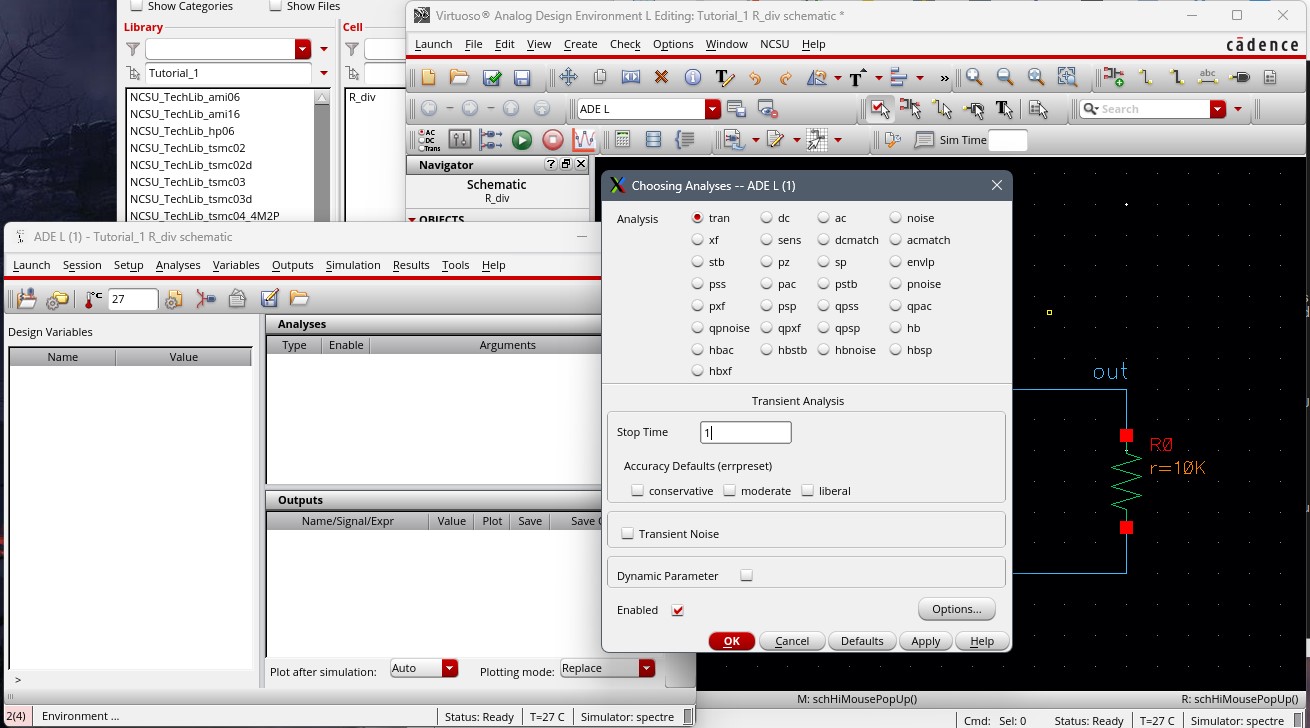Click the Setup Outputs pin icon in ADE L
This screenshot has width=1310, height=728.
[x=206, y=298]
